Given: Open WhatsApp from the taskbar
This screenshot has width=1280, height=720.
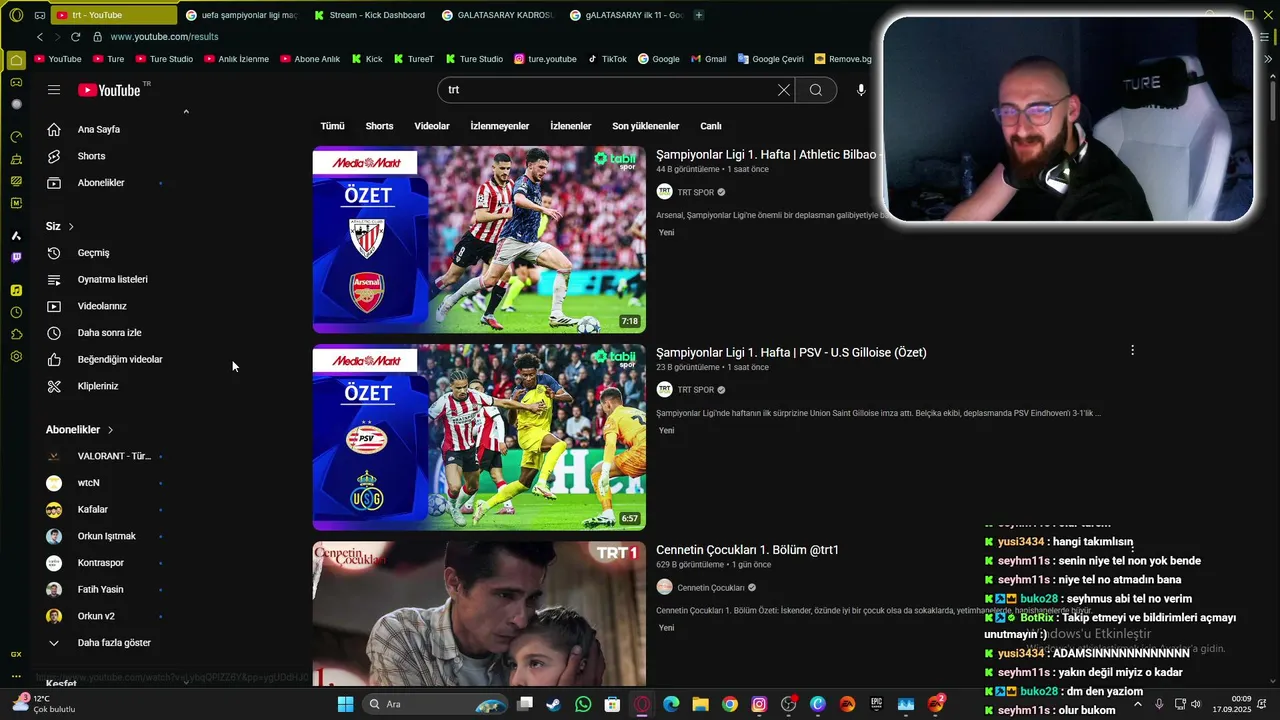Looking at the screenshot, I should pos(583,704).
